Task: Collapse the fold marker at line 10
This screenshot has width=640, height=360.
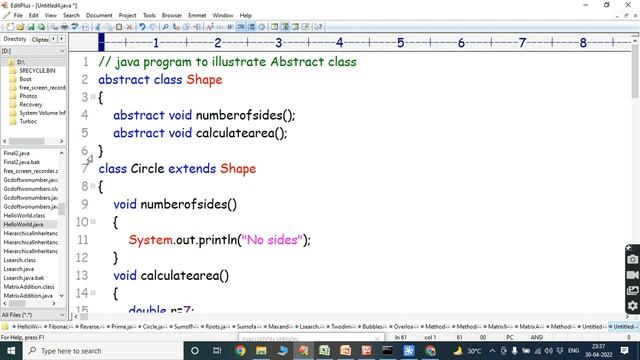Action: click(x=93, y=222)
